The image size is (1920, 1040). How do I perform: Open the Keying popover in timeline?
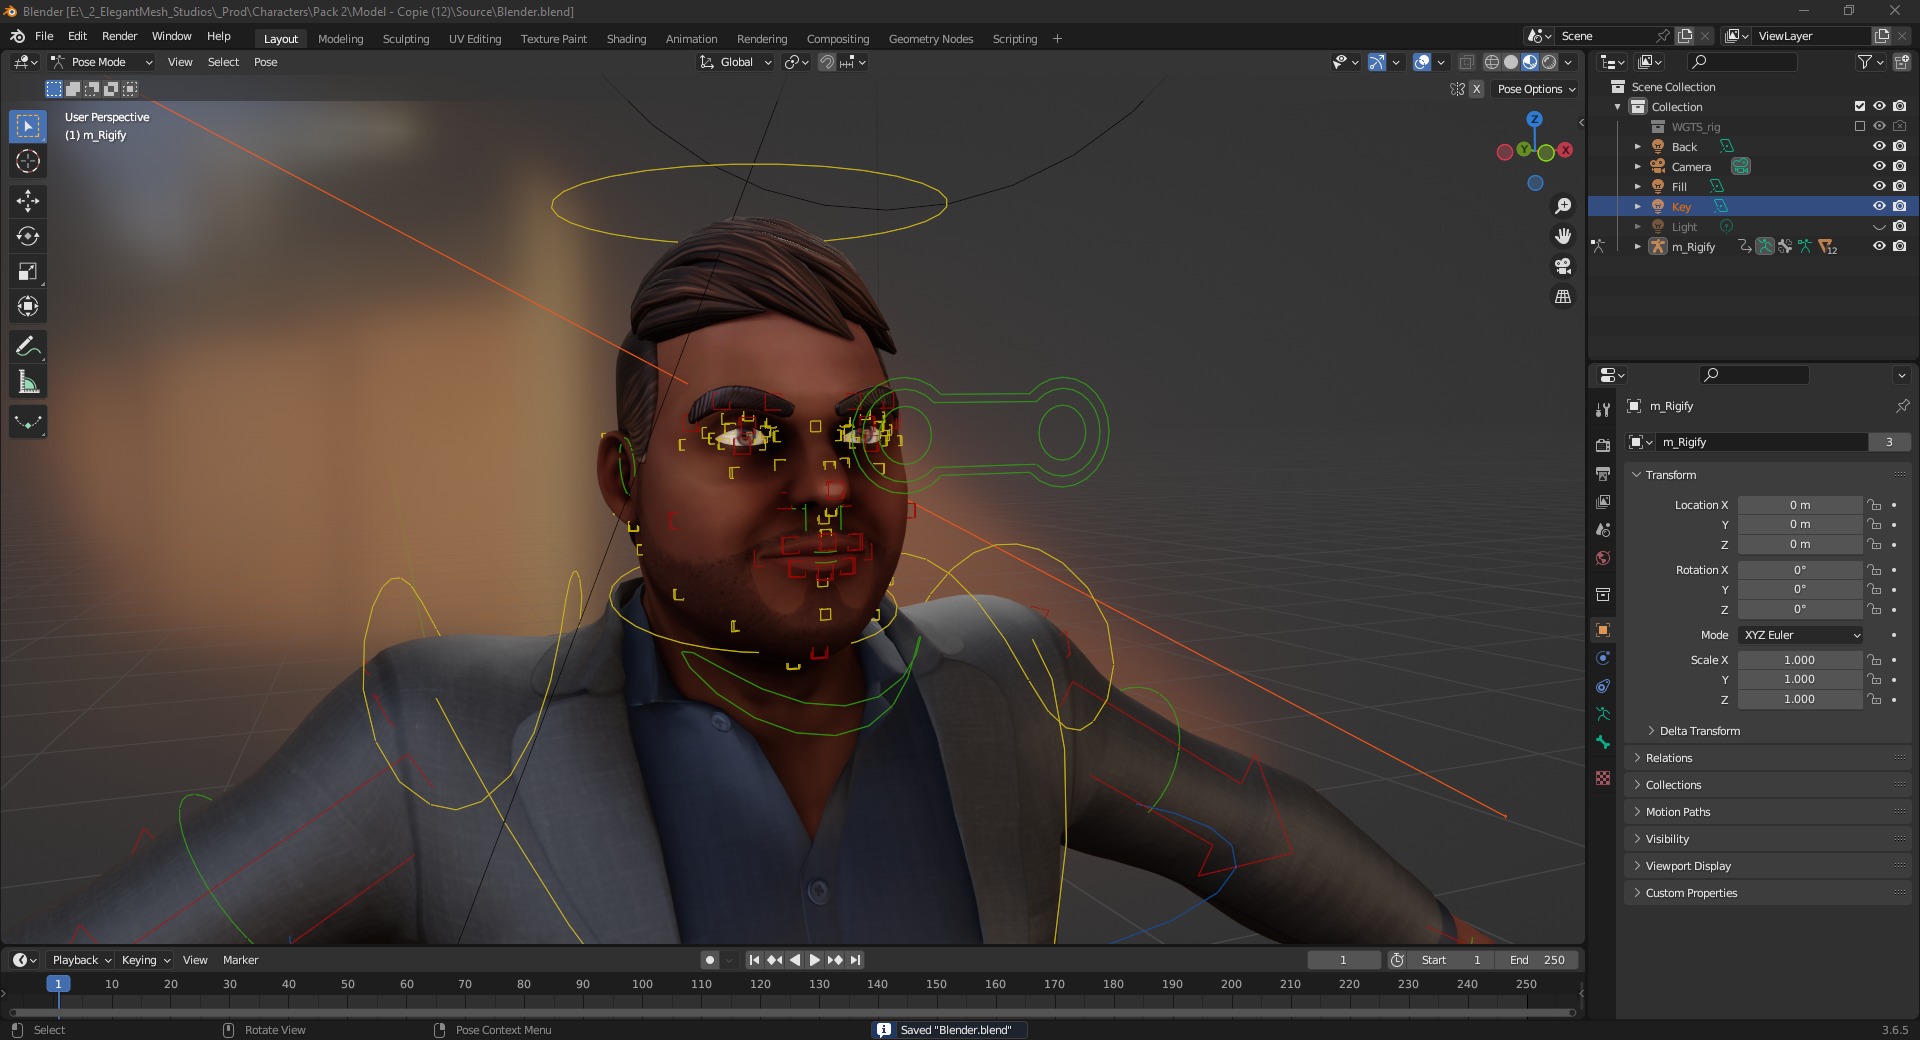point(145,960)
